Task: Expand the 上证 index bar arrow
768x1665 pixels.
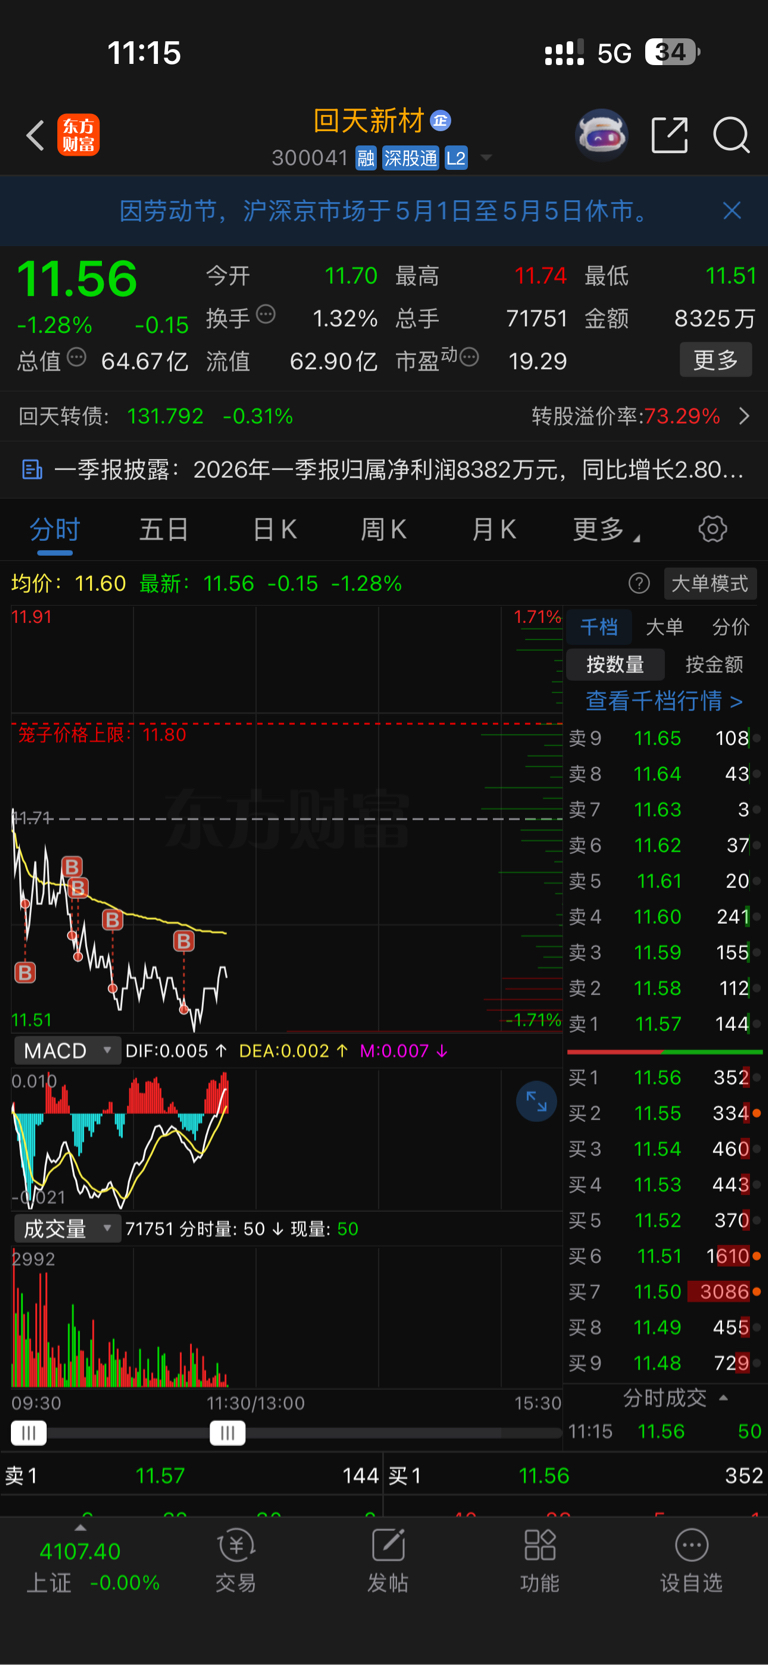Action: tap(80, 1528)
